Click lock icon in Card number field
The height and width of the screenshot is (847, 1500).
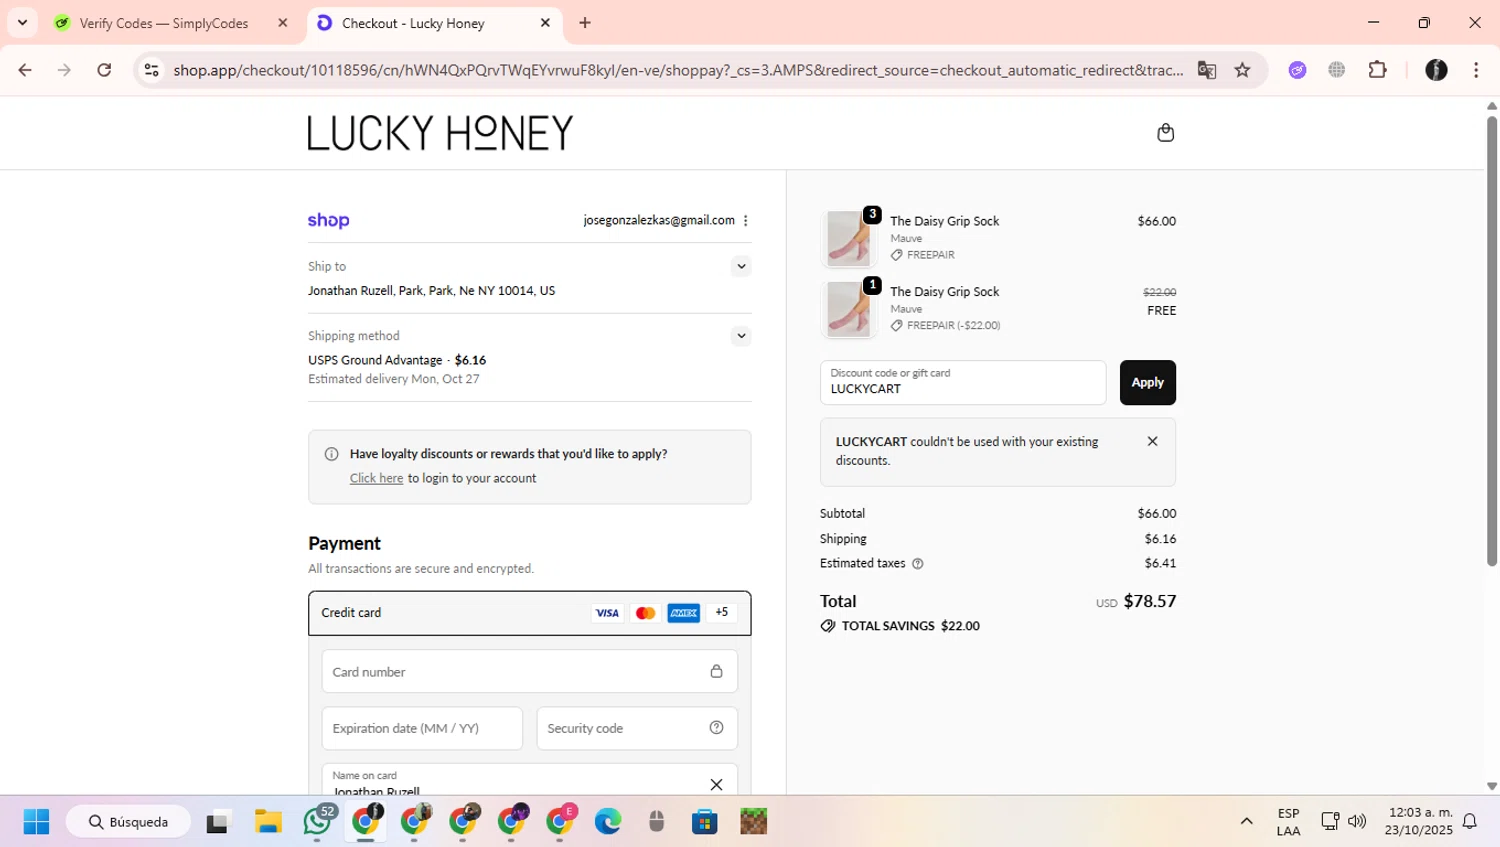coord(716,672)
